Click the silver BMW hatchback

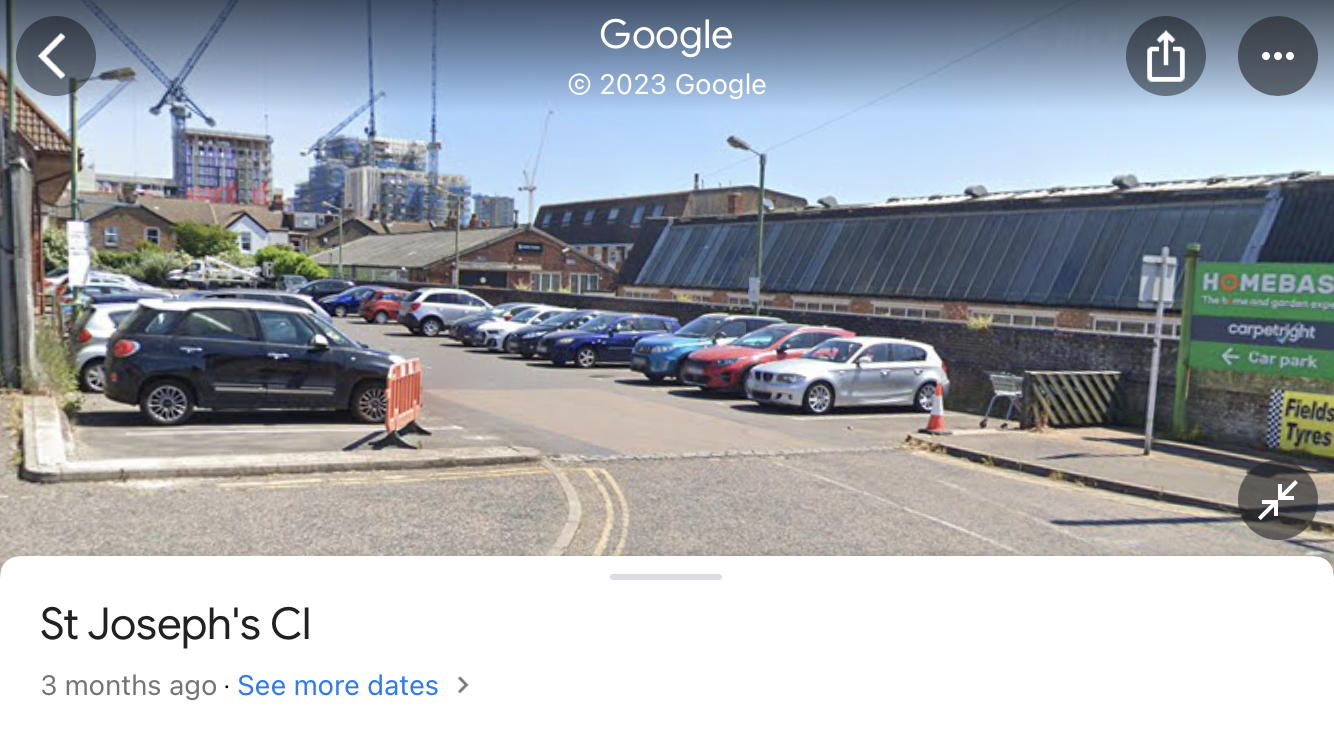tap(847, 373)
